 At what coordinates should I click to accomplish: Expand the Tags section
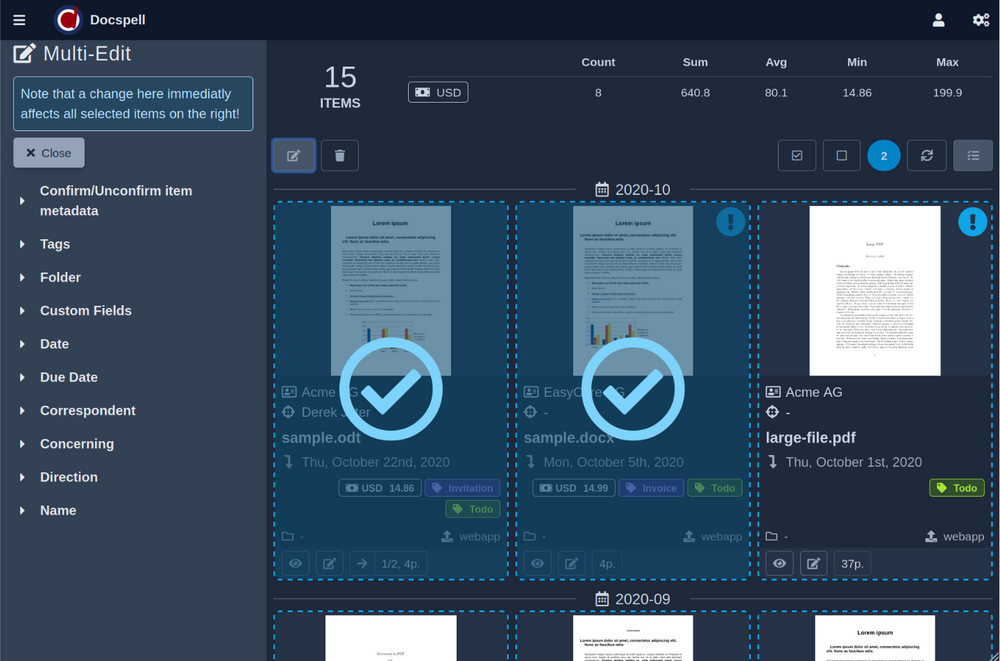point(55,244)
